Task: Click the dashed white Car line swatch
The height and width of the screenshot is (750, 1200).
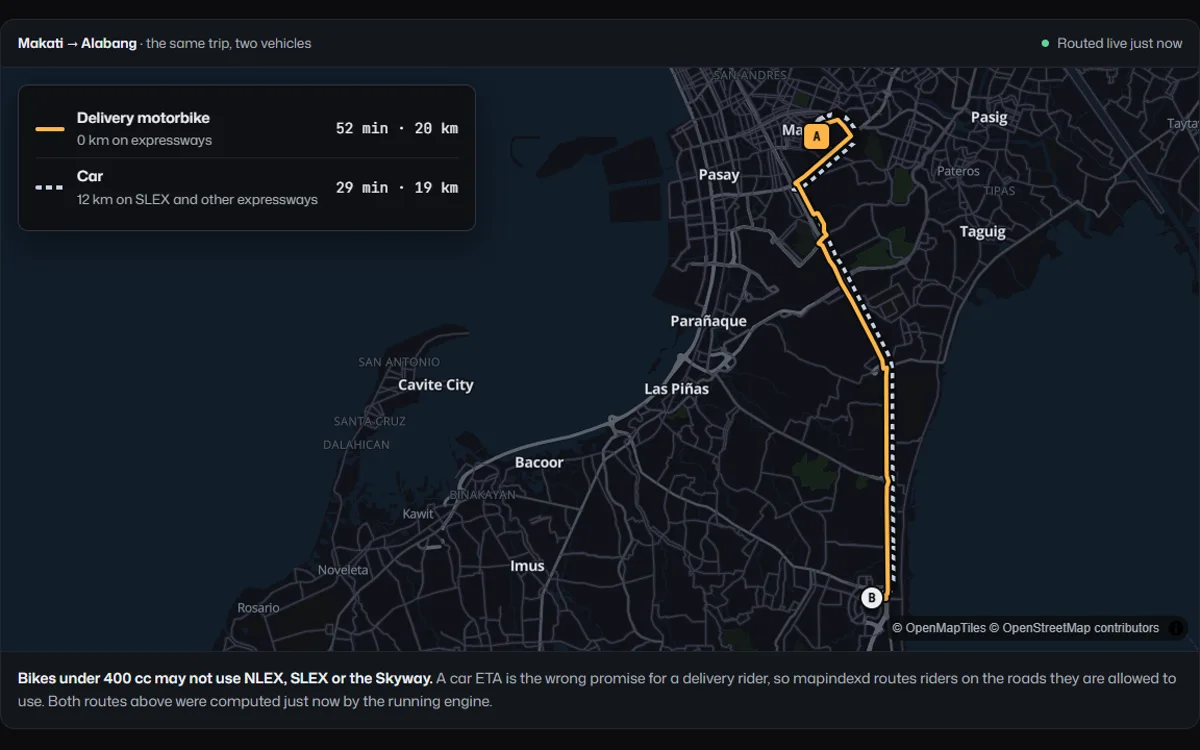Action: [x=50, y=187]
